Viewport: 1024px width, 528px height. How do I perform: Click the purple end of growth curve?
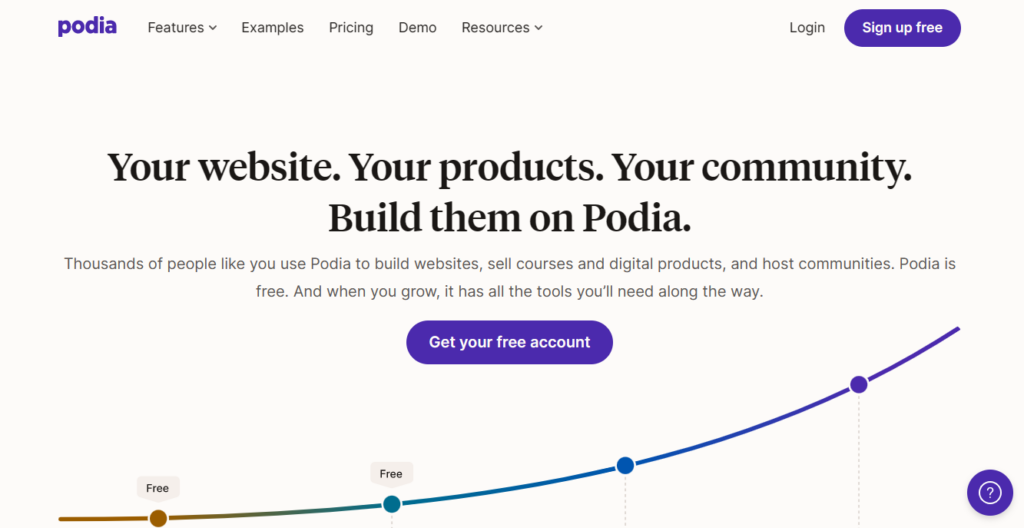[957, 329]
